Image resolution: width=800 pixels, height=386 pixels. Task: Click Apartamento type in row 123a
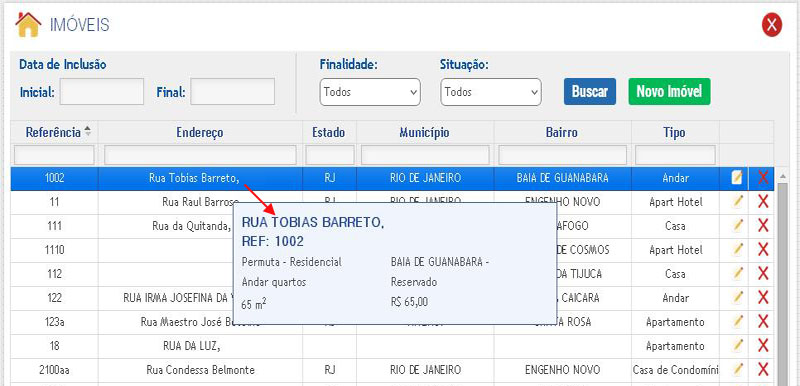pos(675,322)
